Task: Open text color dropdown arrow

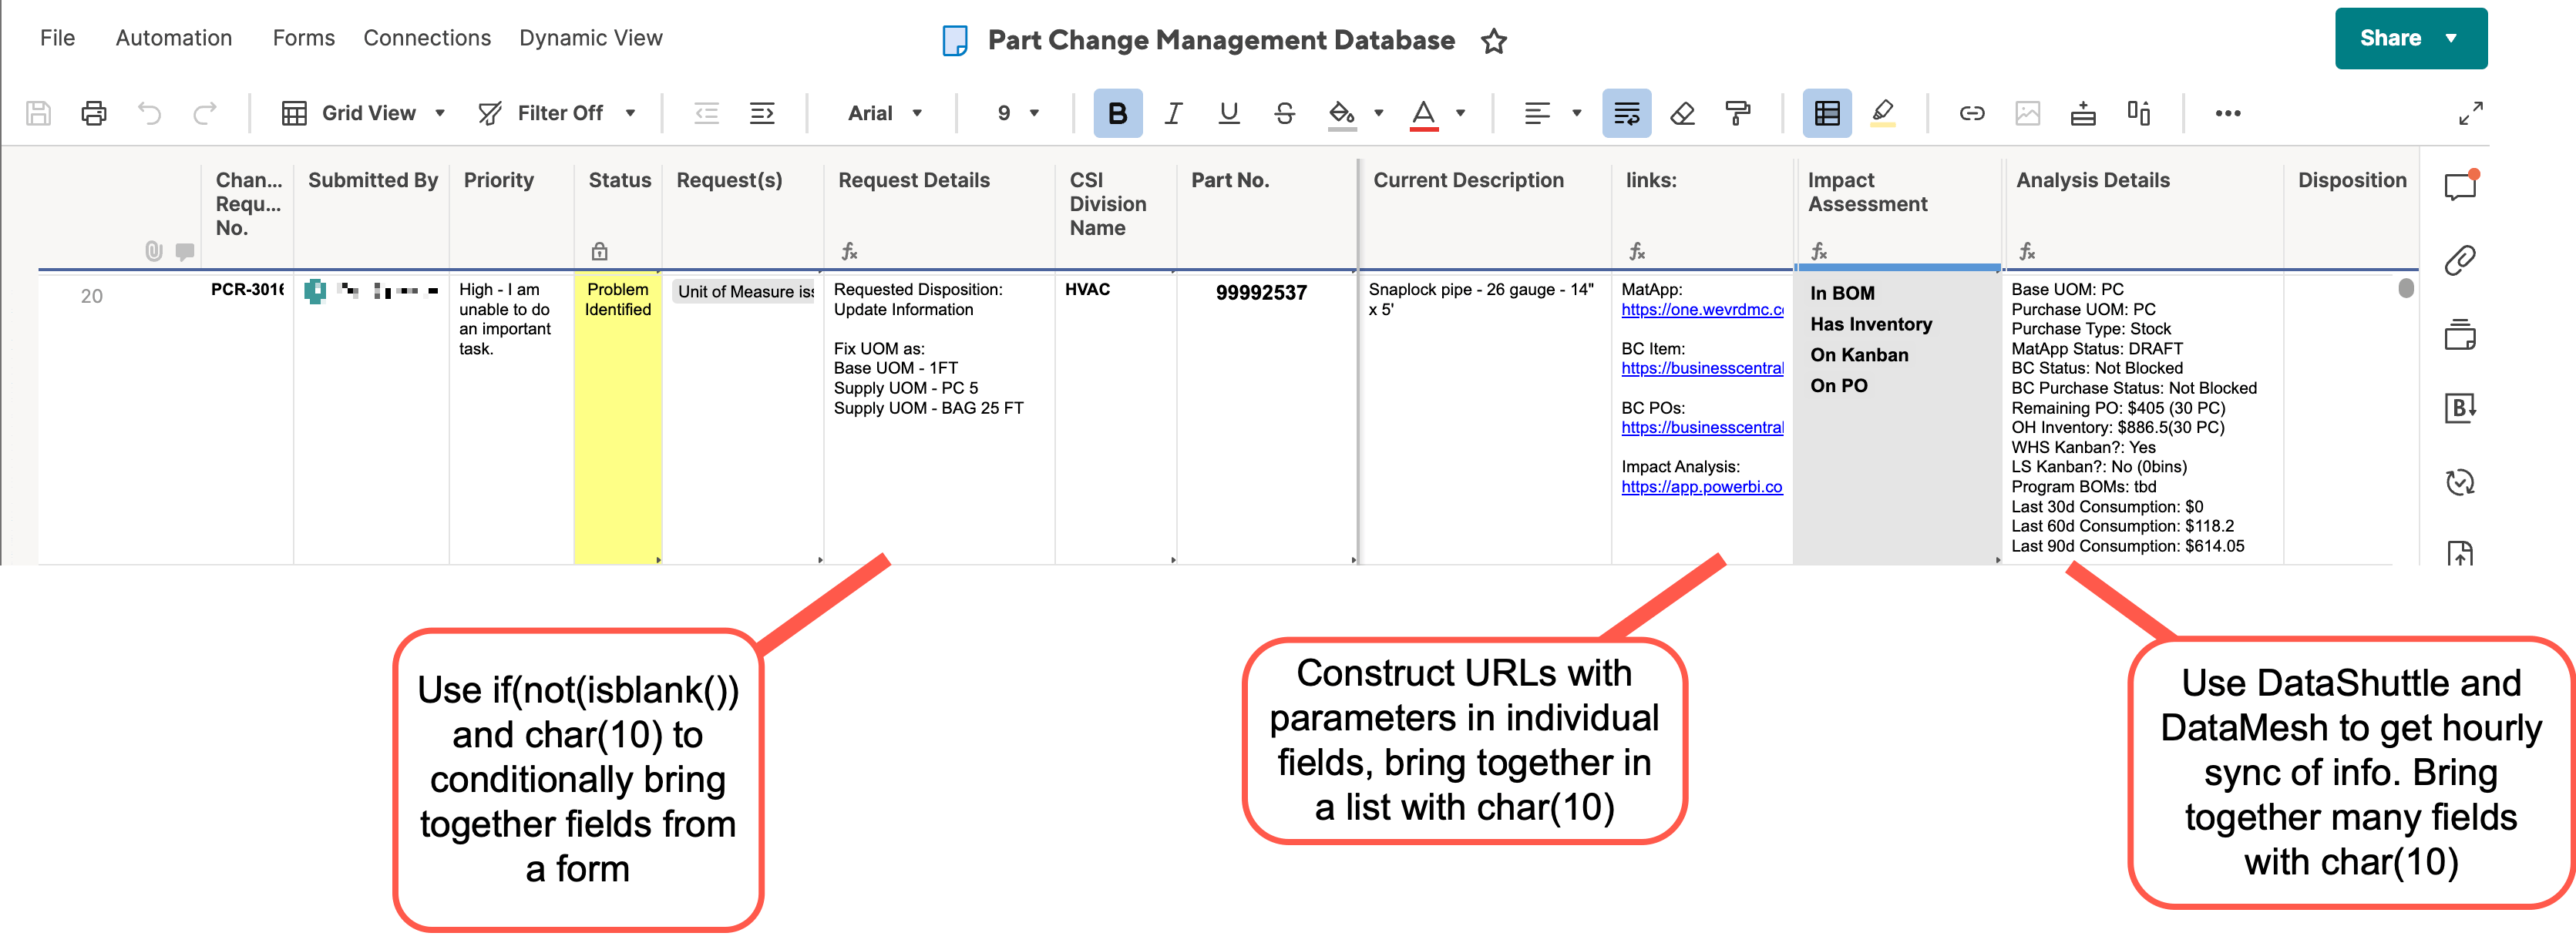Action: pos(1461,113)
